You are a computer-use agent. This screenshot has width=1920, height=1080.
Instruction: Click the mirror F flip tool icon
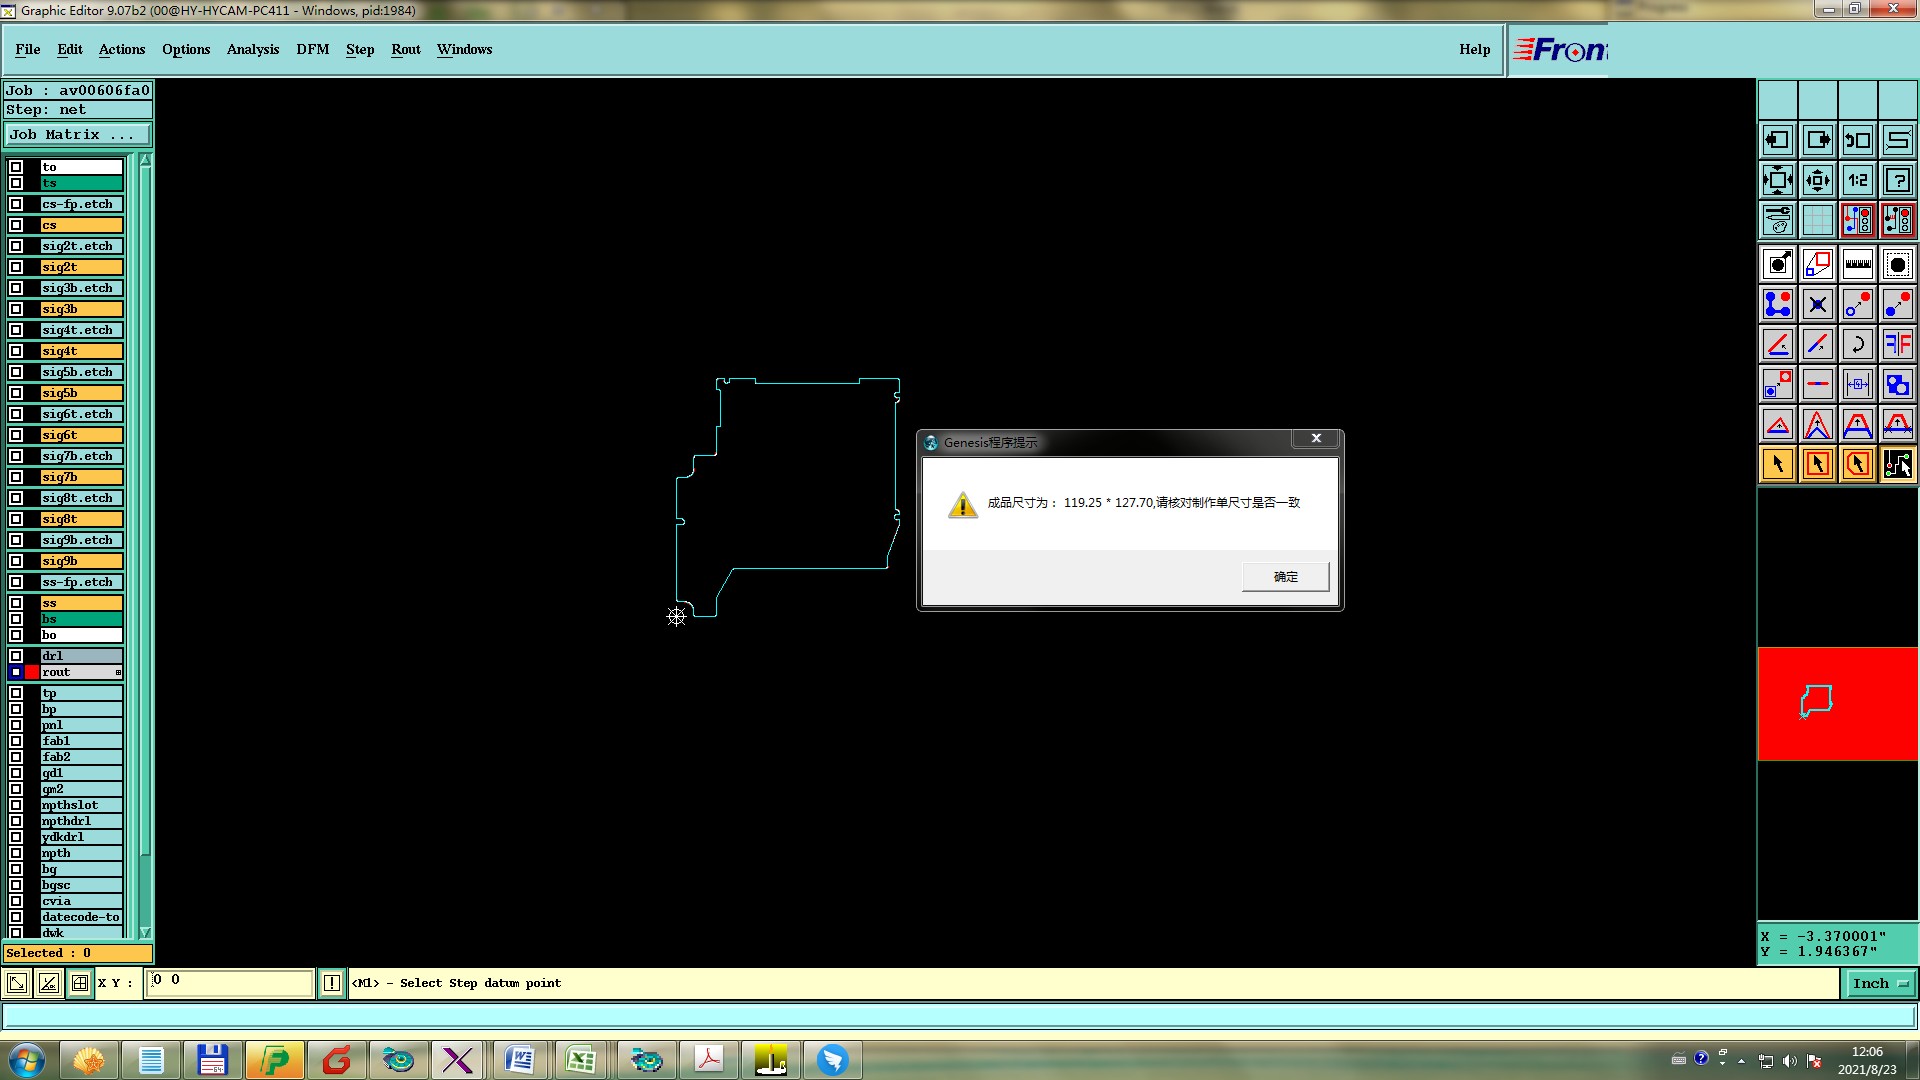tap(1897, 345)
